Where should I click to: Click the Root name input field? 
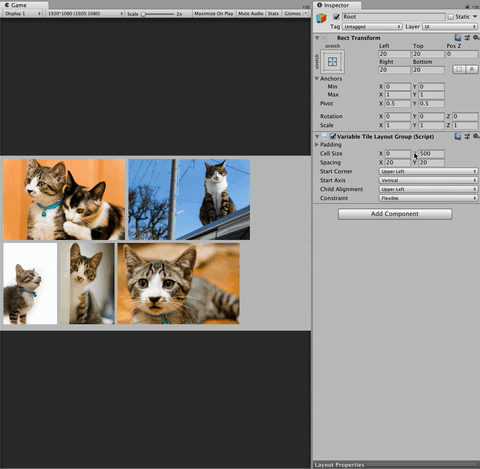coord(394,17)
